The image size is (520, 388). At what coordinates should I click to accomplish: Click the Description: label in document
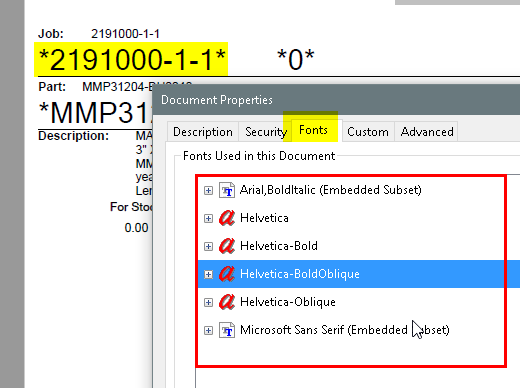[x=73, y=136]
